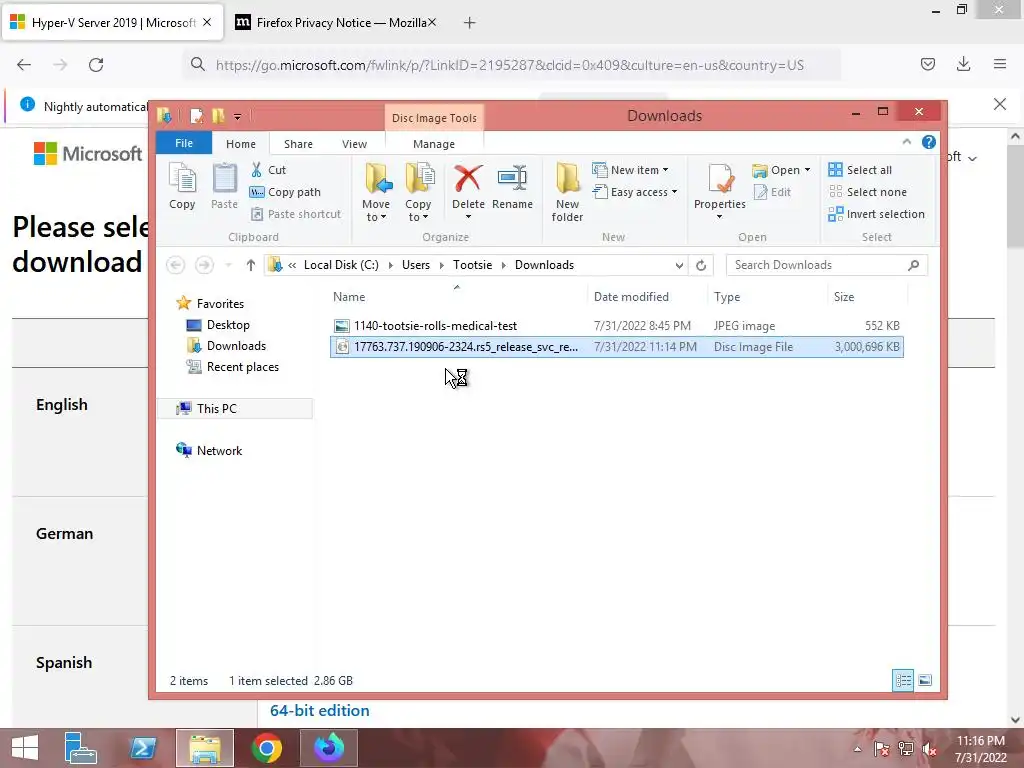Viewport: 1024px width, 768px height.
Task: Expand the Easy access dropdown
Action: [635, 192]
